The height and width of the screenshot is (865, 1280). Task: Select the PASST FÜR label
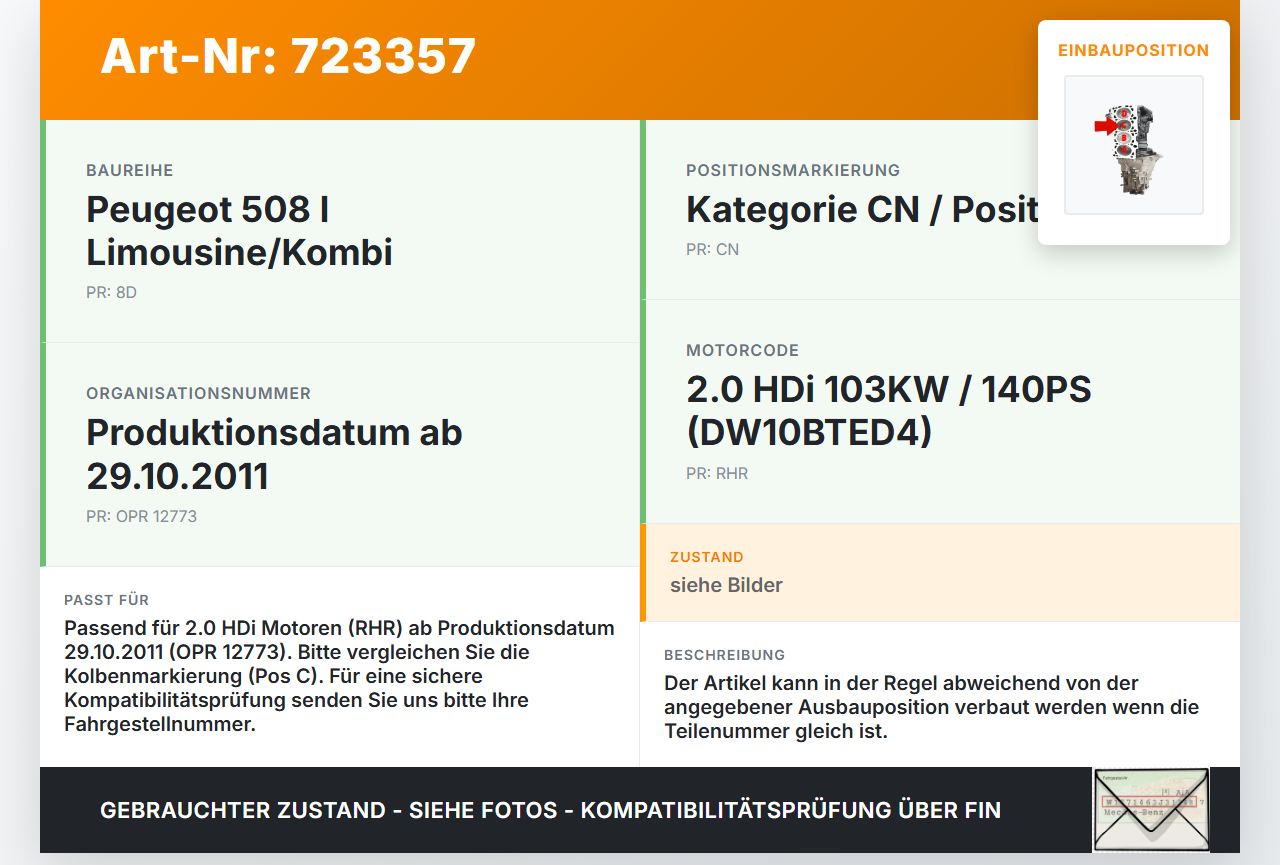pyautogui.click(x=107, y=600)
